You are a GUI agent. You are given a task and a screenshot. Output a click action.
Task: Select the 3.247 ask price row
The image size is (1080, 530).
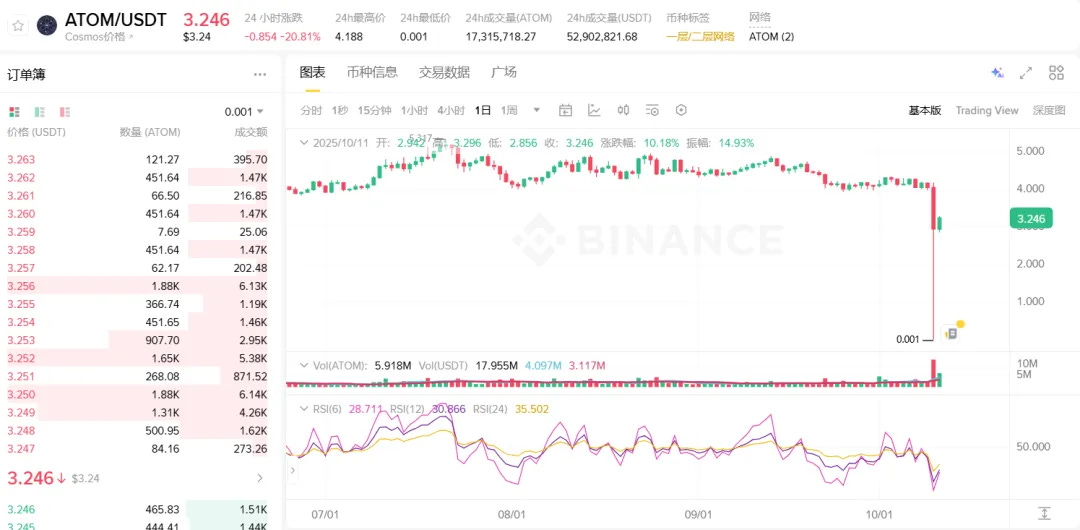tap(137, 449)
